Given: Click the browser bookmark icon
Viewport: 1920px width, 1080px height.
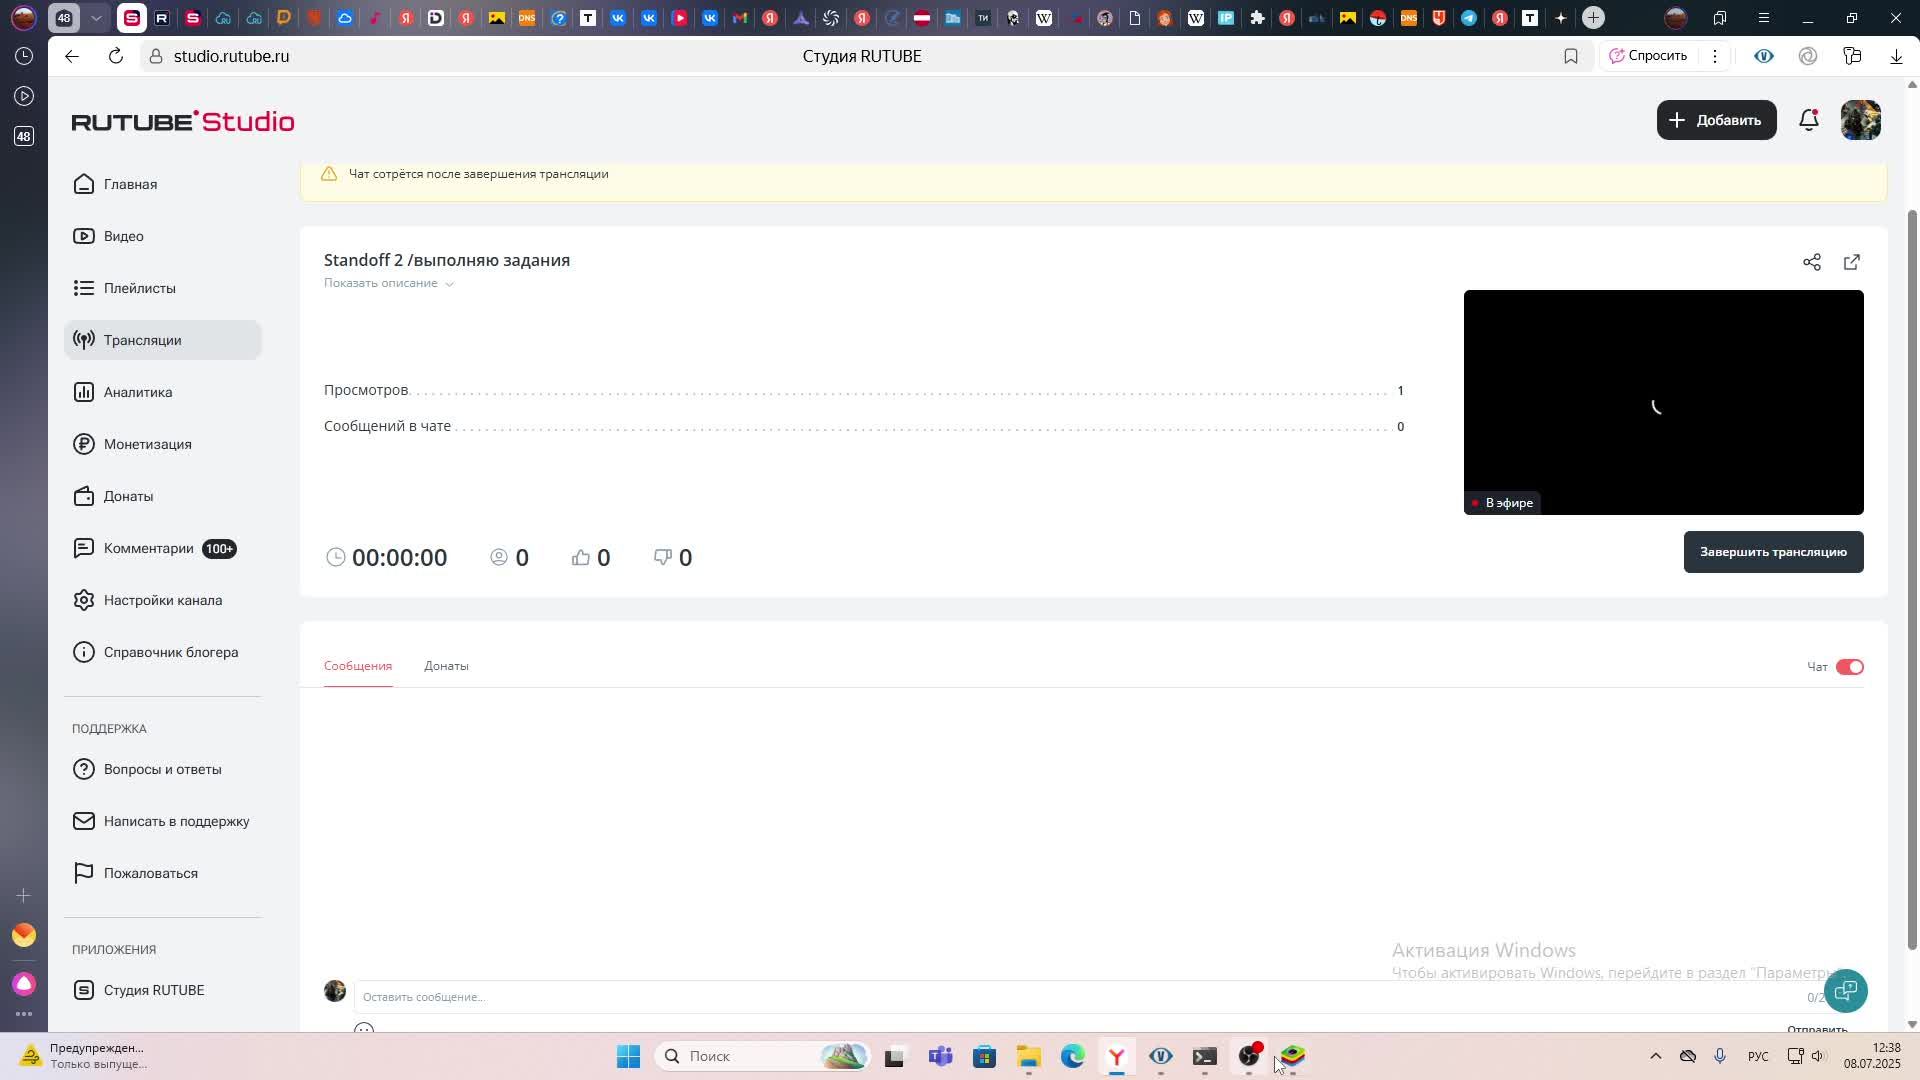Looking at the screenshot, I should pos(1570,57).
